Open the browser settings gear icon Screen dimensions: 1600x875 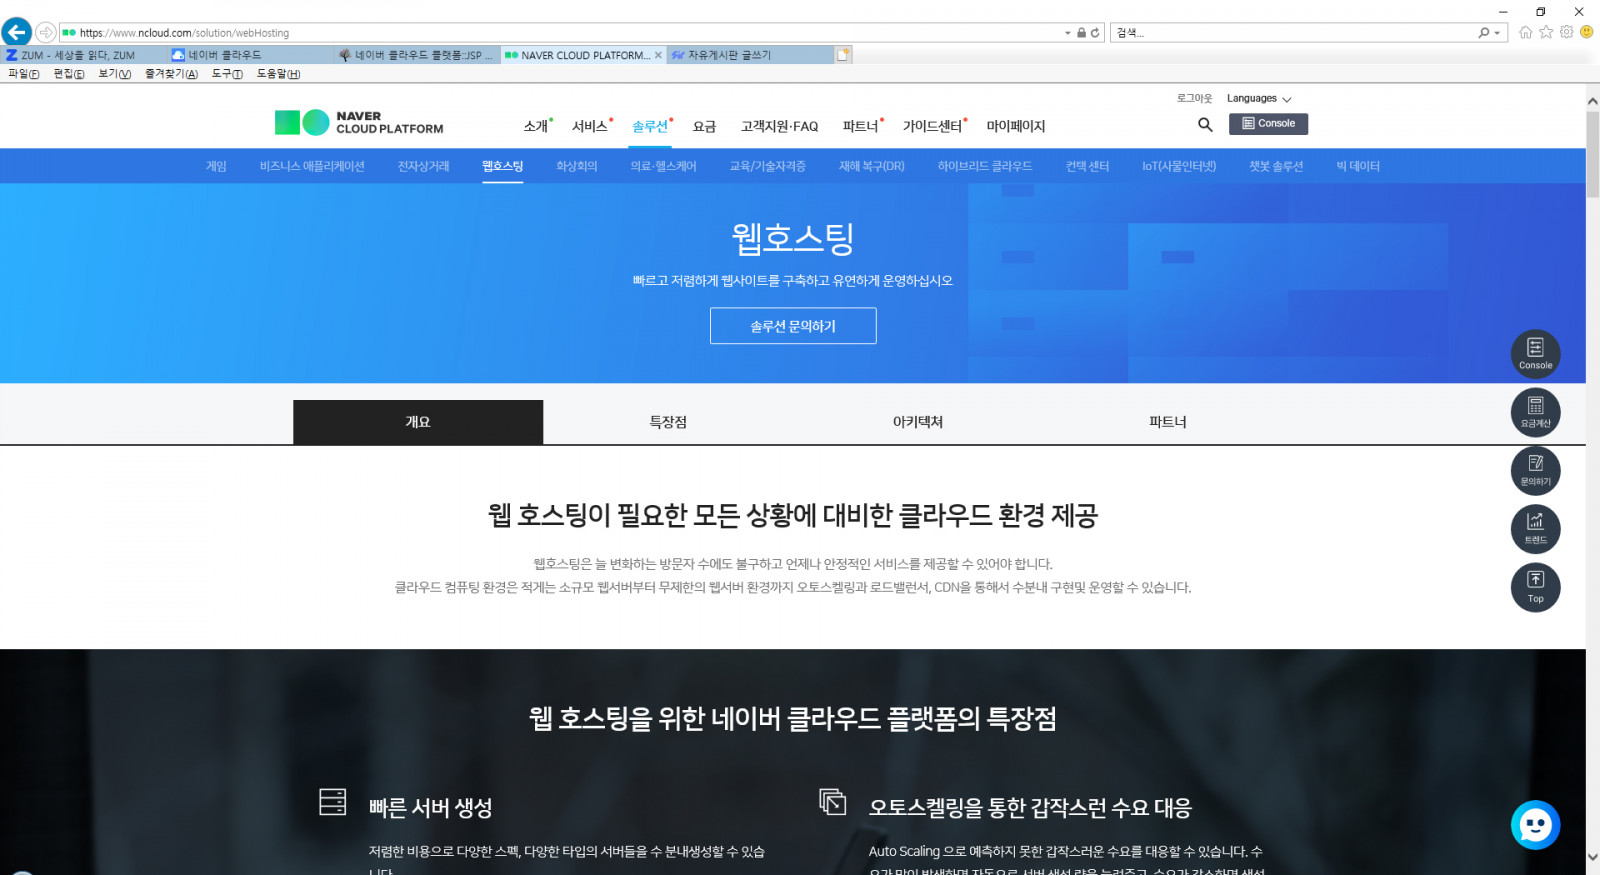[1566, 32]
